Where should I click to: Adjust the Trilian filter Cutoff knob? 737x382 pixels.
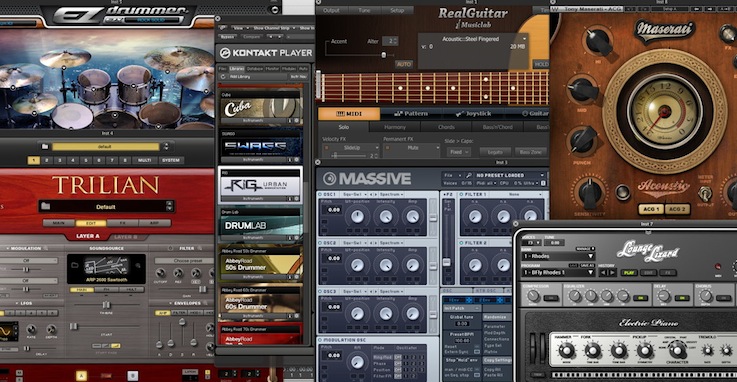pyautogui.click(x=160, y=273)
